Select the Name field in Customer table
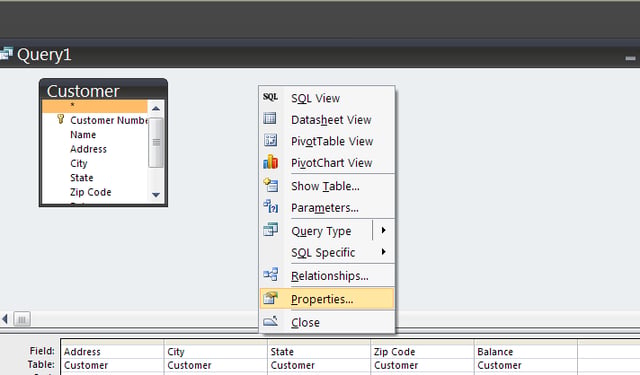 (x=95, y=135)
